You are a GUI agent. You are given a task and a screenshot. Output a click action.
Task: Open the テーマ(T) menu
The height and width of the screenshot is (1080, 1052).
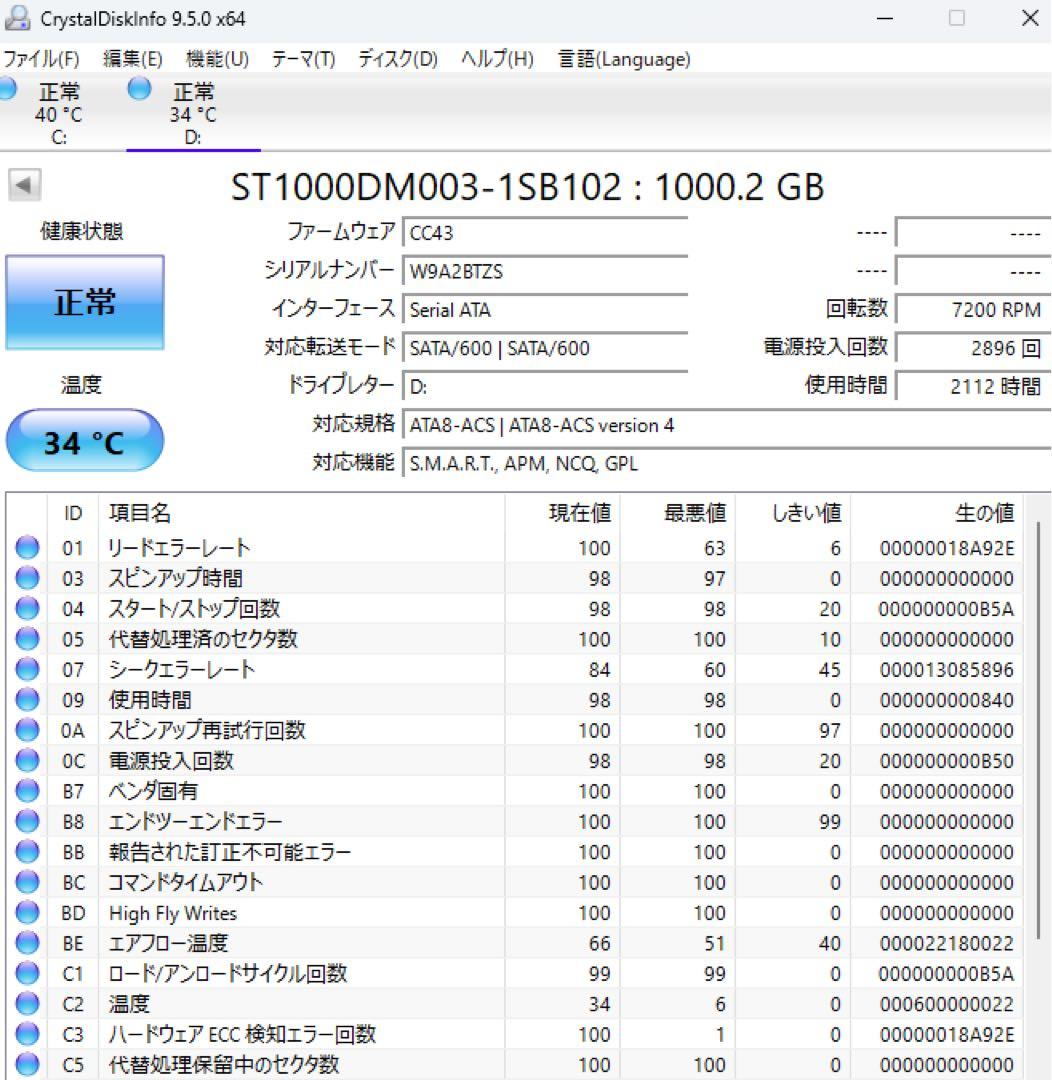coord(303,59)
